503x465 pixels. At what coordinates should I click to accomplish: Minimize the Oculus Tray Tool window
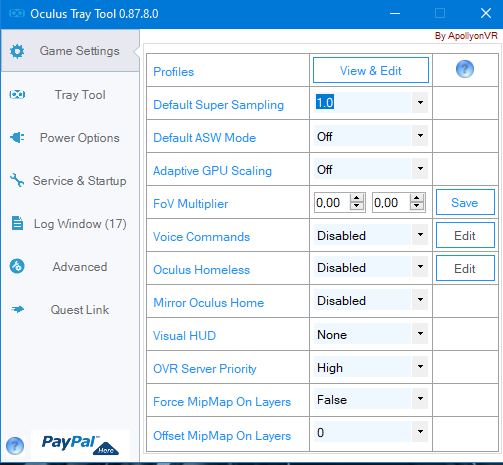[395, 13]
